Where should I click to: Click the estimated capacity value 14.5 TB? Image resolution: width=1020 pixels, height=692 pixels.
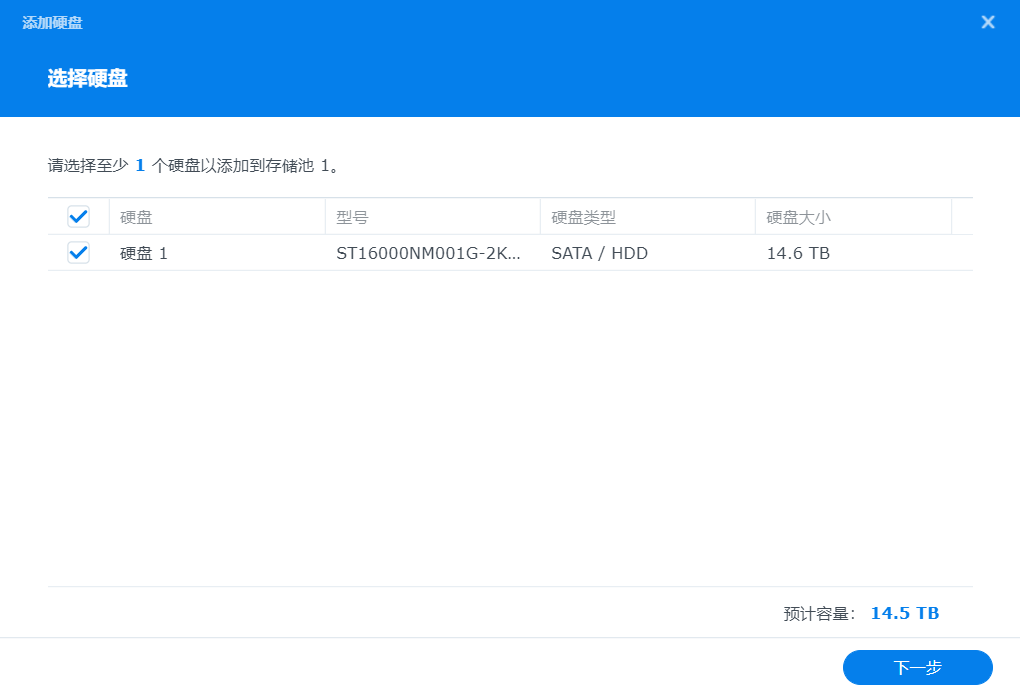(x=903, y=613)
